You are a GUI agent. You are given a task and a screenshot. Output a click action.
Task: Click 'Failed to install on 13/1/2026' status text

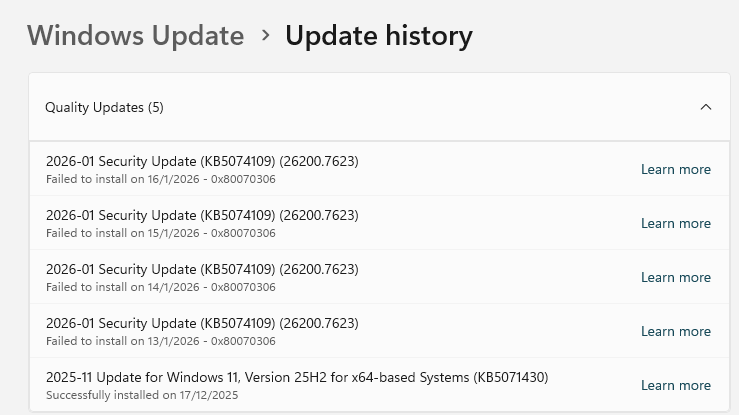pyautogui.click(x=160, y=341)
